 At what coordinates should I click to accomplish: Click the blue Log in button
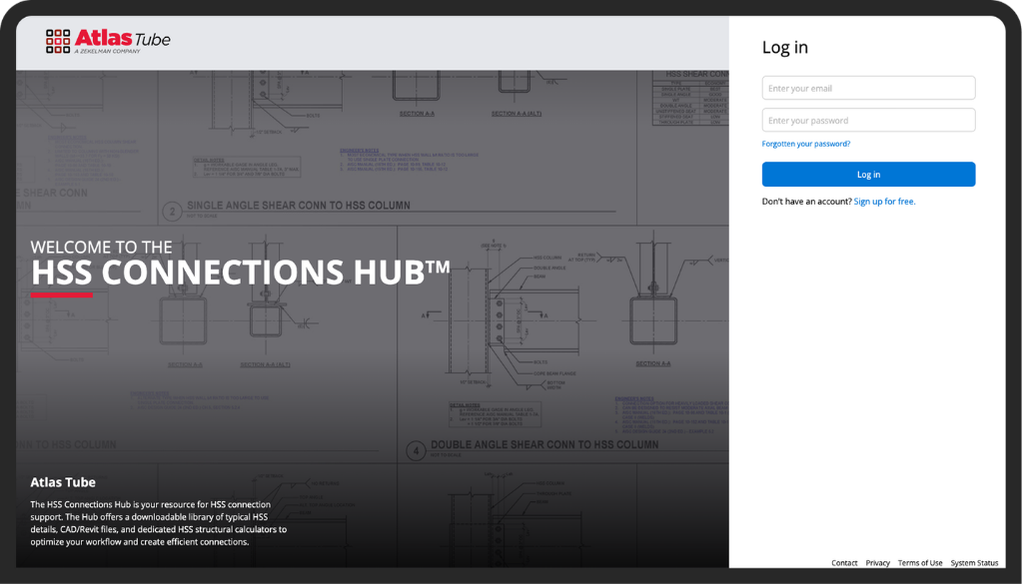point(868,174)
